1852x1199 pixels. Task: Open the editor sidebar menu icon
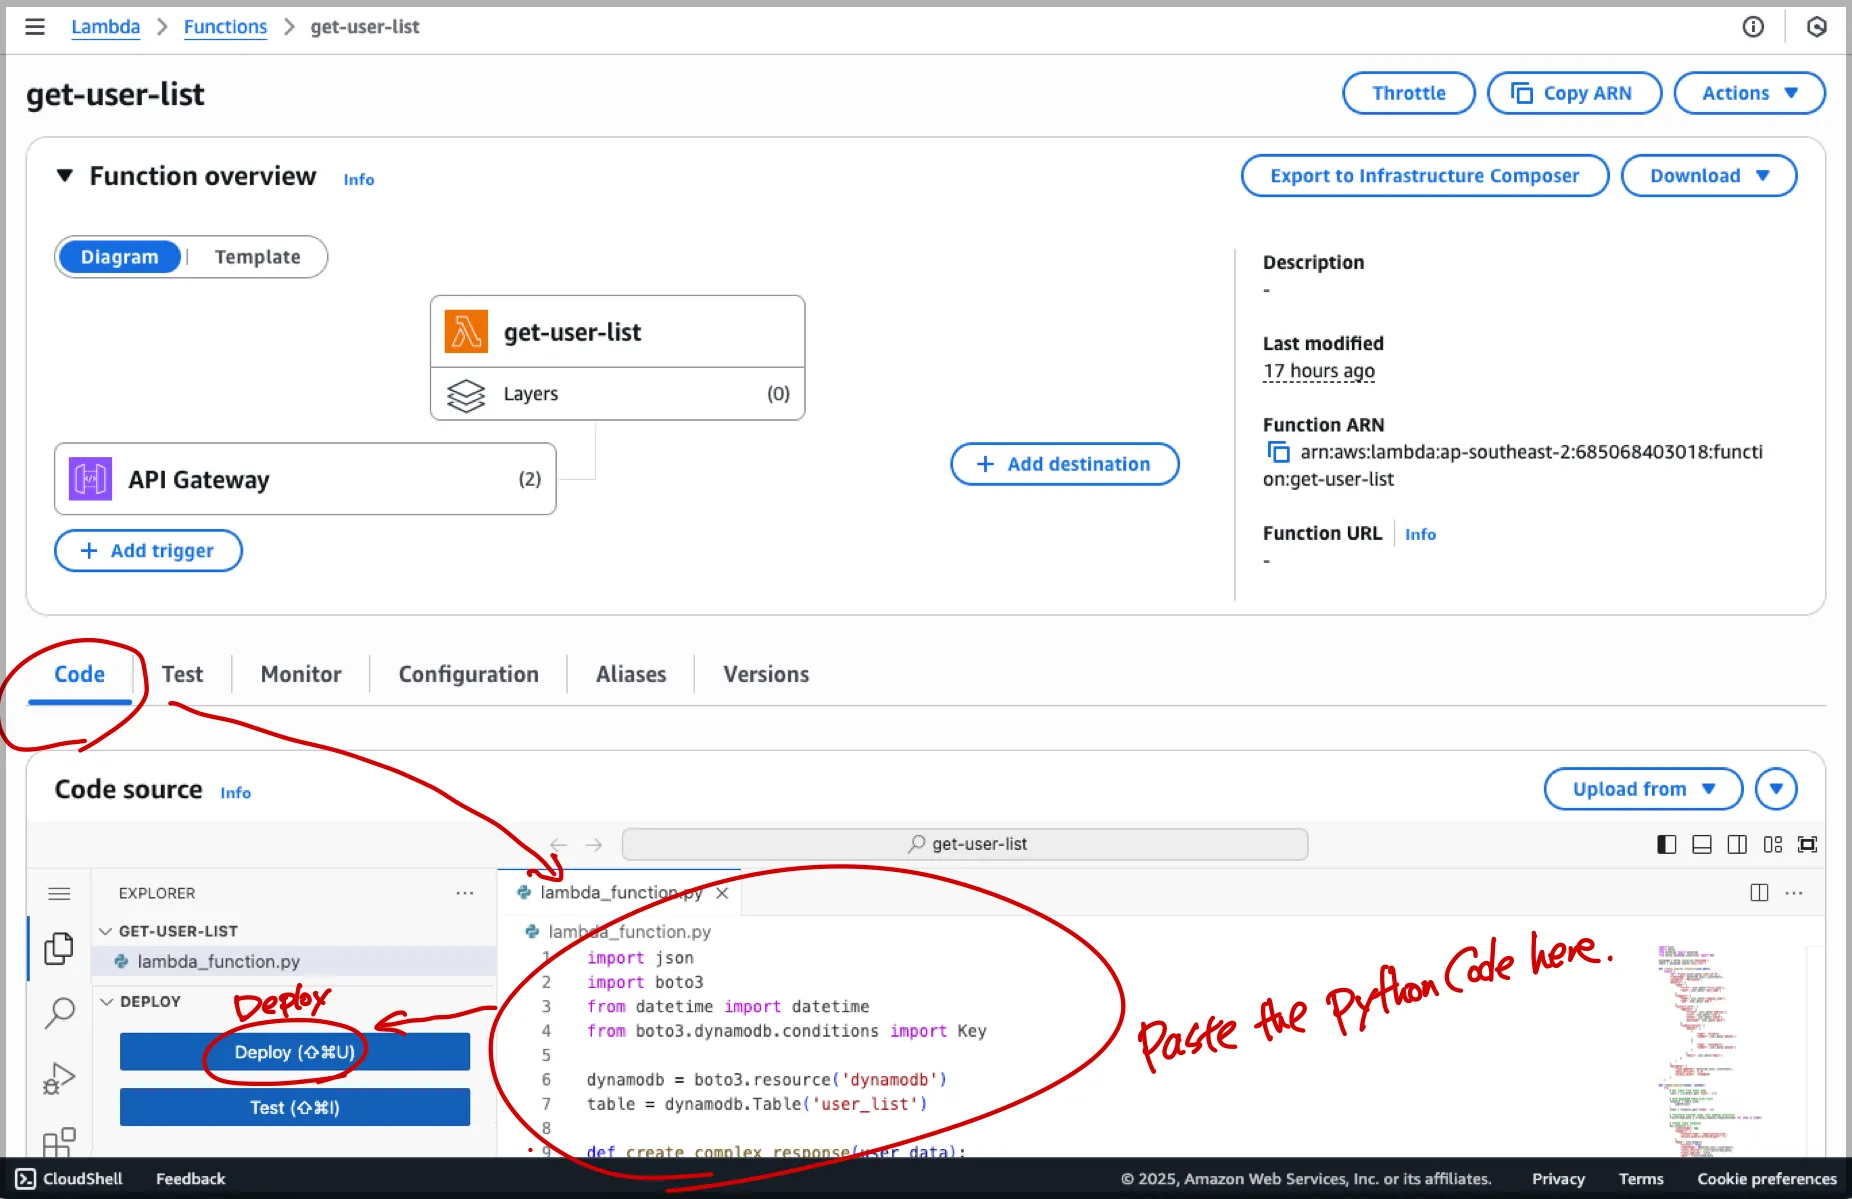59,893
